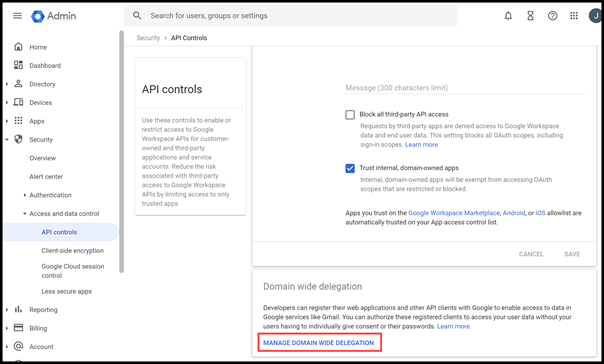Select API controls in sidebar
This screenshot has height=364, width=604.
point(59,232)
